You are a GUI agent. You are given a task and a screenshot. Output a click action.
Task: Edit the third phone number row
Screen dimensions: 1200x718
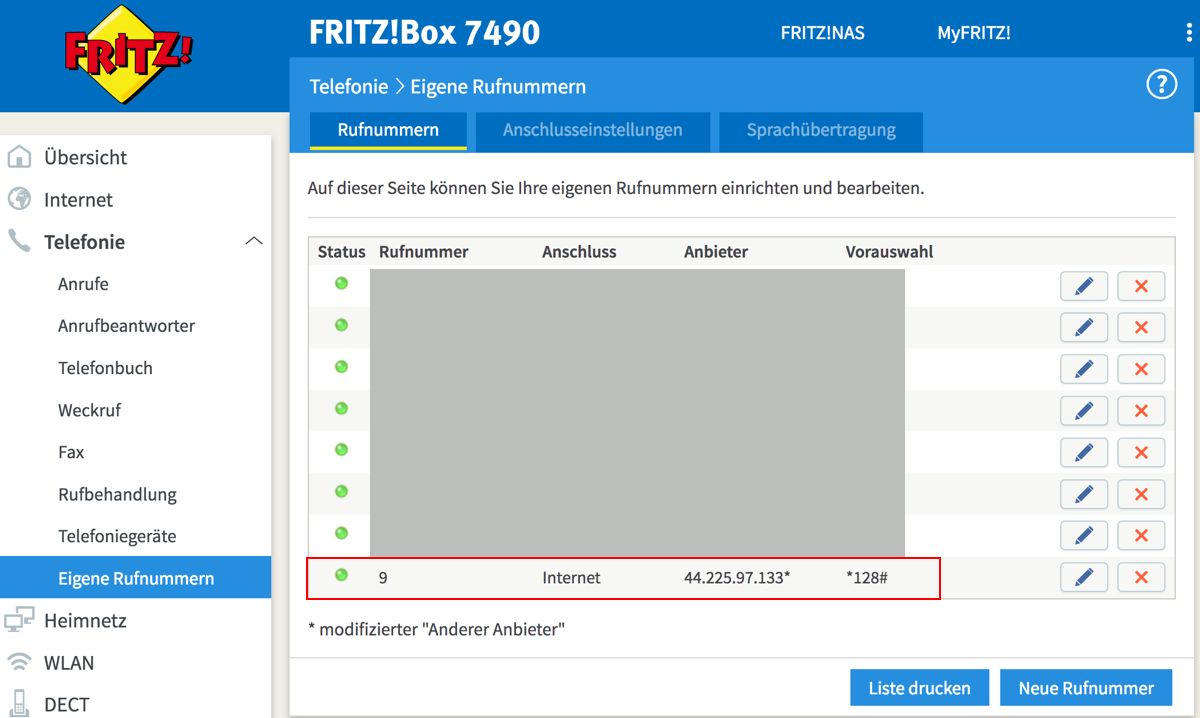[x=1084, y=370]
